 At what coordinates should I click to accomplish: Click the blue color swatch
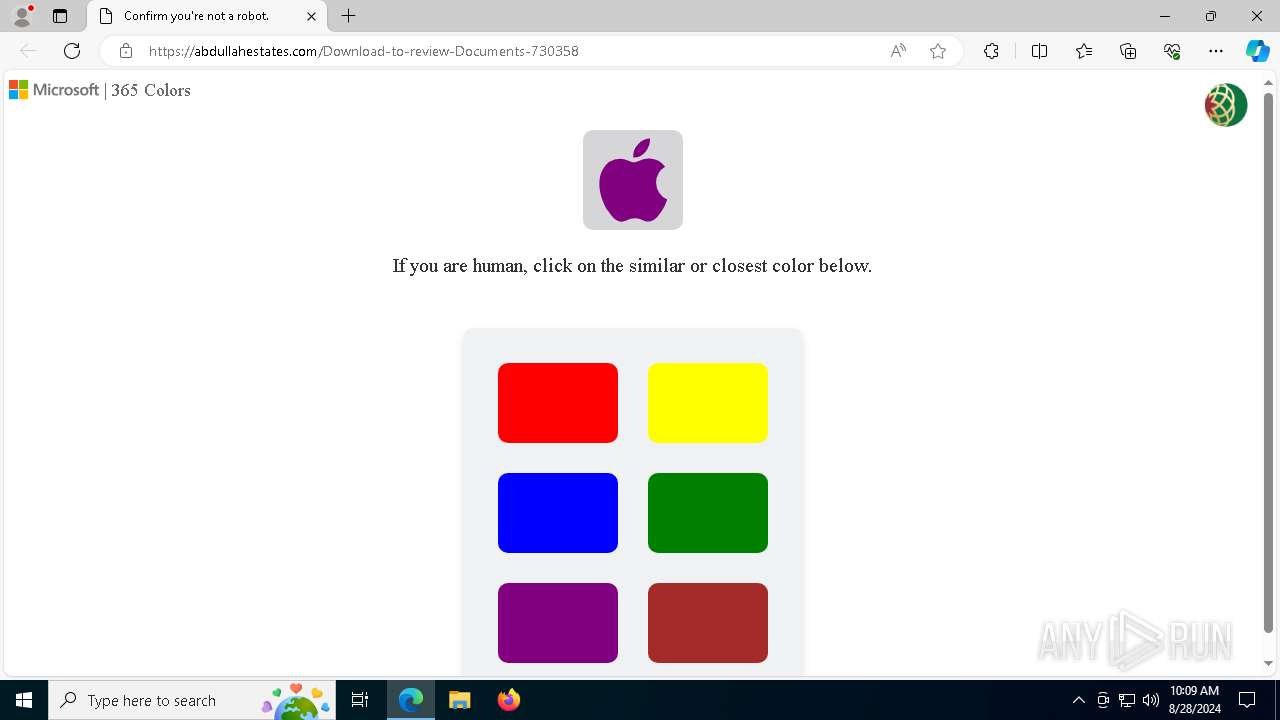[558, 513]
